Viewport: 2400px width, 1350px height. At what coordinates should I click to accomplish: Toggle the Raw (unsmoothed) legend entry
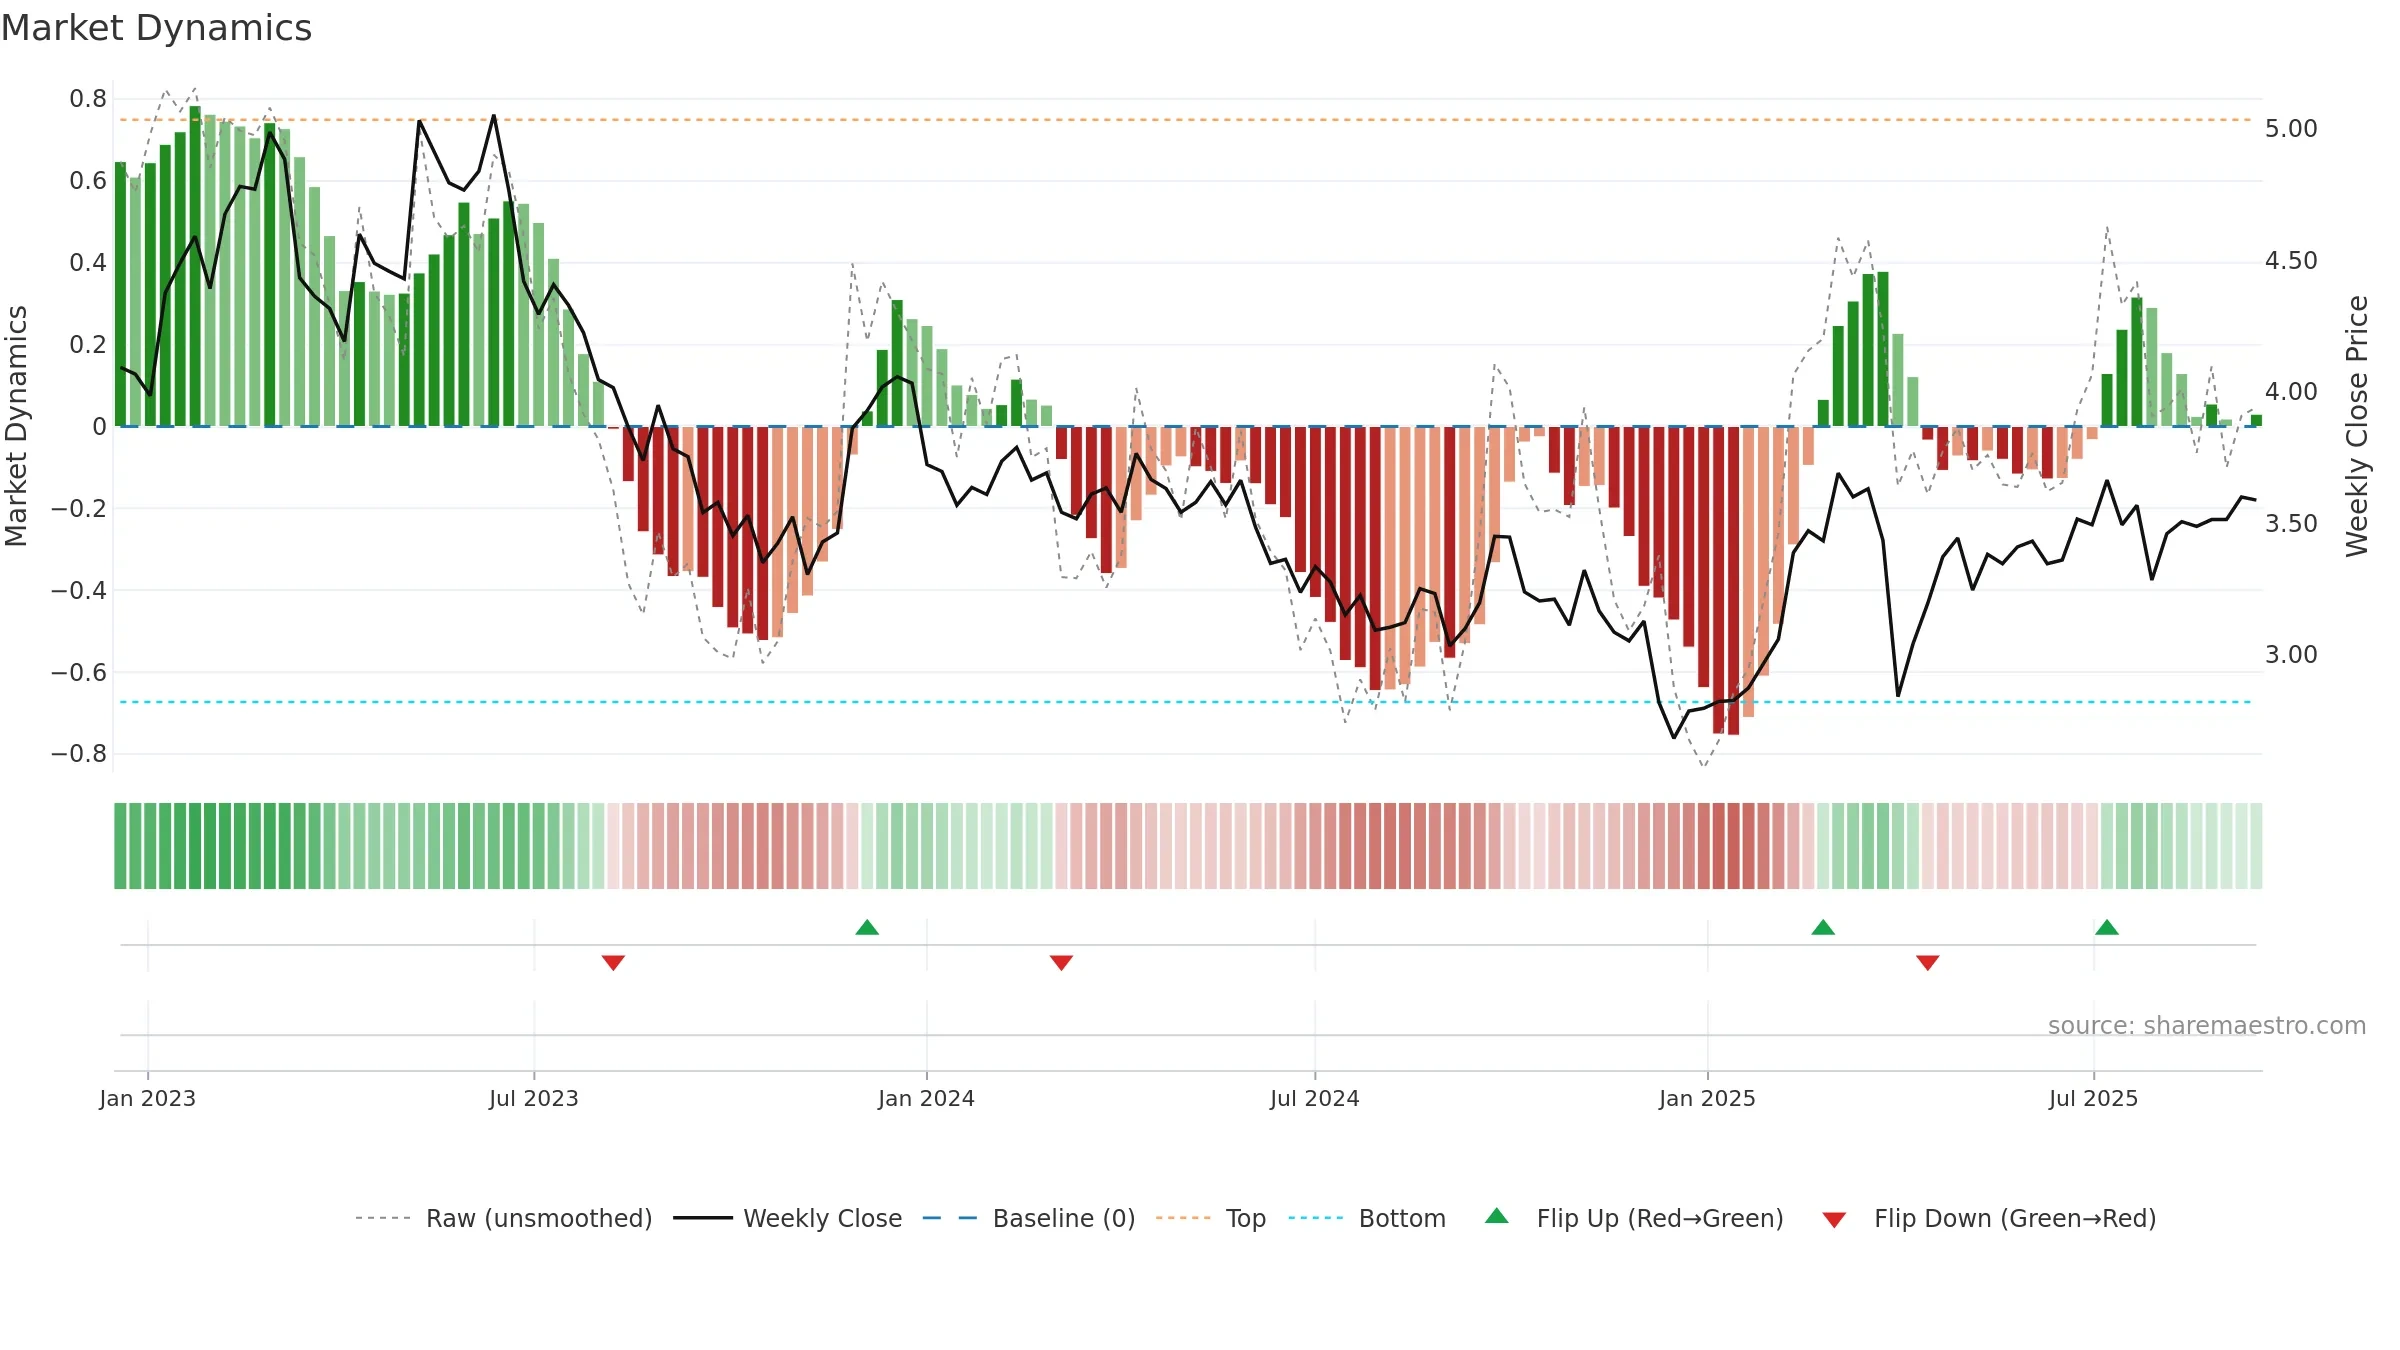click(503, 1218)
